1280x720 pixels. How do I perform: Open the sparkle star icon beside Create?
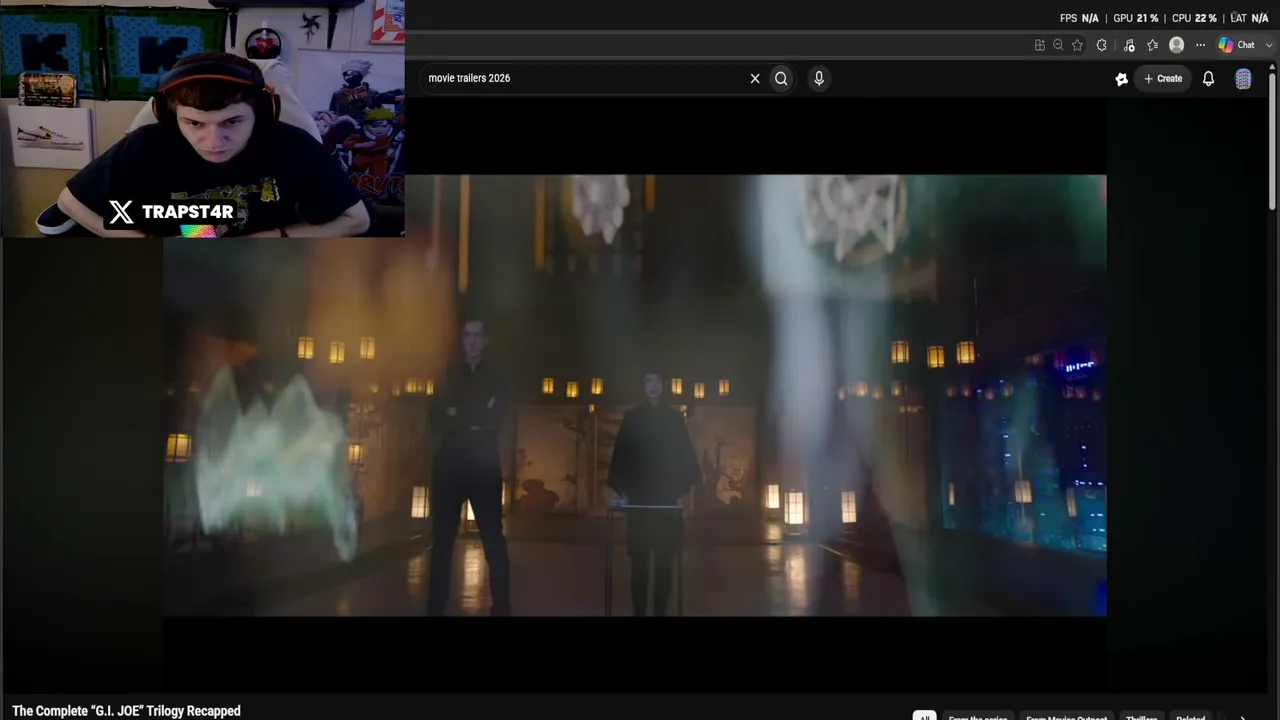[x=1121, y=79]
